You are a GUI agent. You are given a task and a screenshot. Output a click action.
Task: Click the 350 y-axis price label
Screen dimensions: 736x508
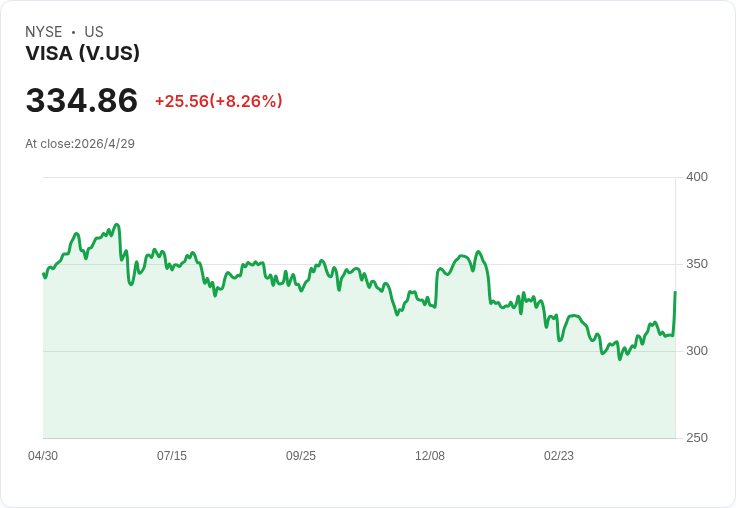(696, 264)
